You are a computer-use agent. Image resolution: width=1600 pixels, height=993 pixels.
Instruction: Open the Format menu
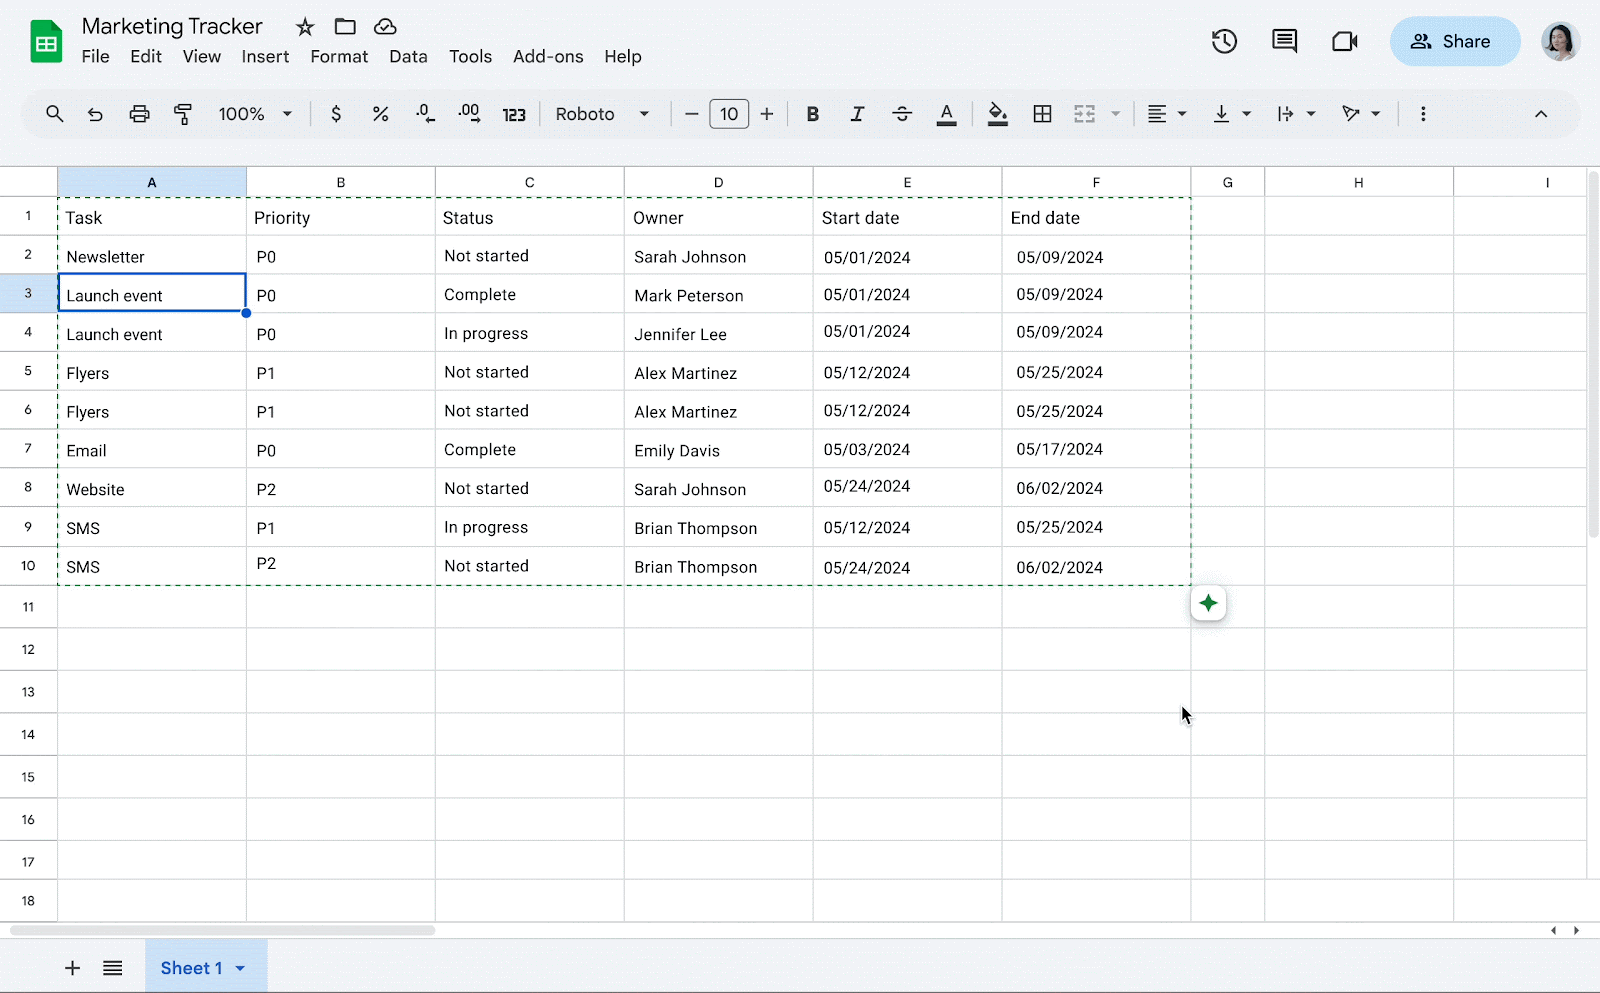339,57
